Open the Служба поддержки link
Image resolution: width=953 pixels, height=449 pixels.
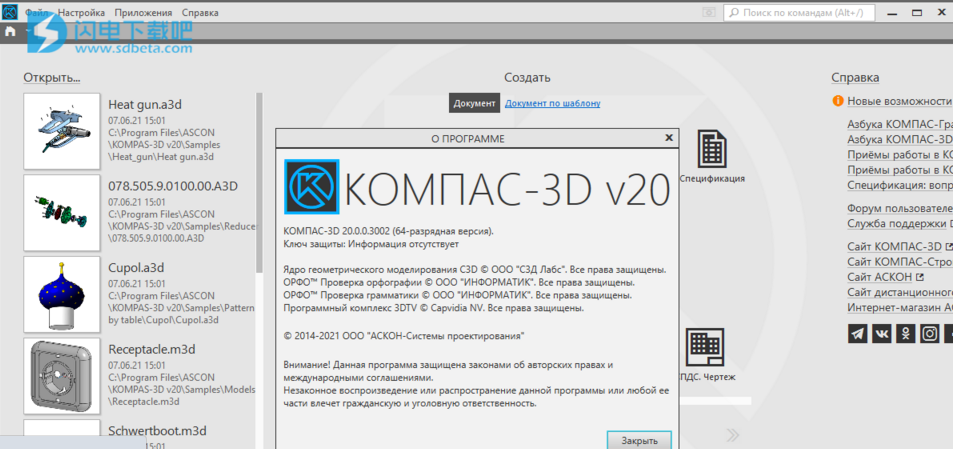click(895, 223)
